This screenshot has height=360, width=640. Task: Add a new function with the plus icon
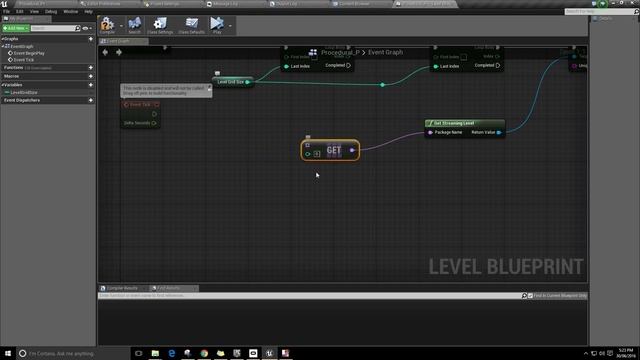point(91,67)
